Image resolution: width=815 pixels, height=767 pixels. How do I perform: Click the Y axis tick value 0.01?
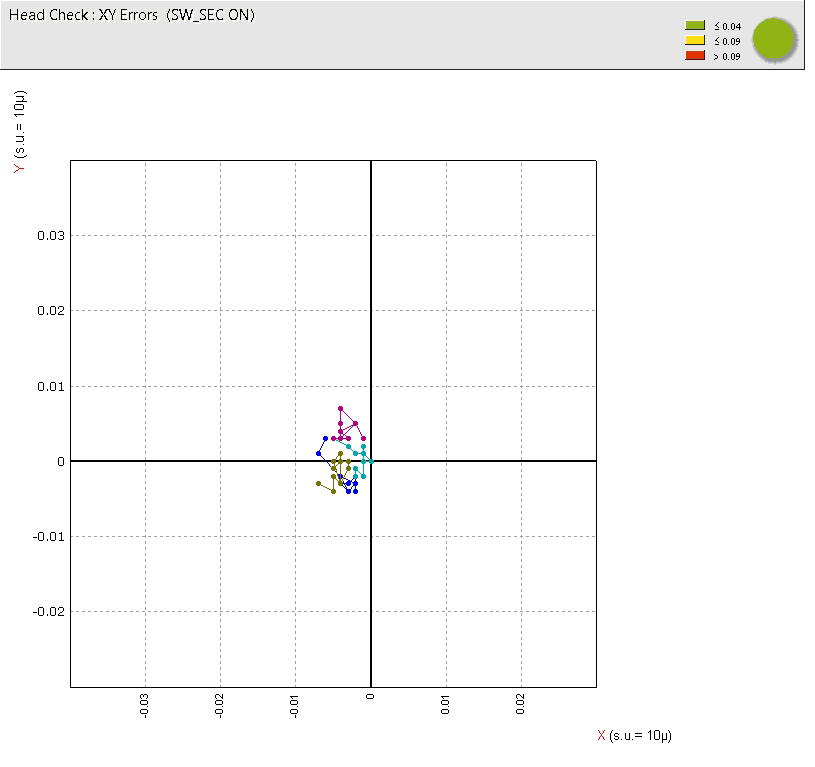coord(51,387)
